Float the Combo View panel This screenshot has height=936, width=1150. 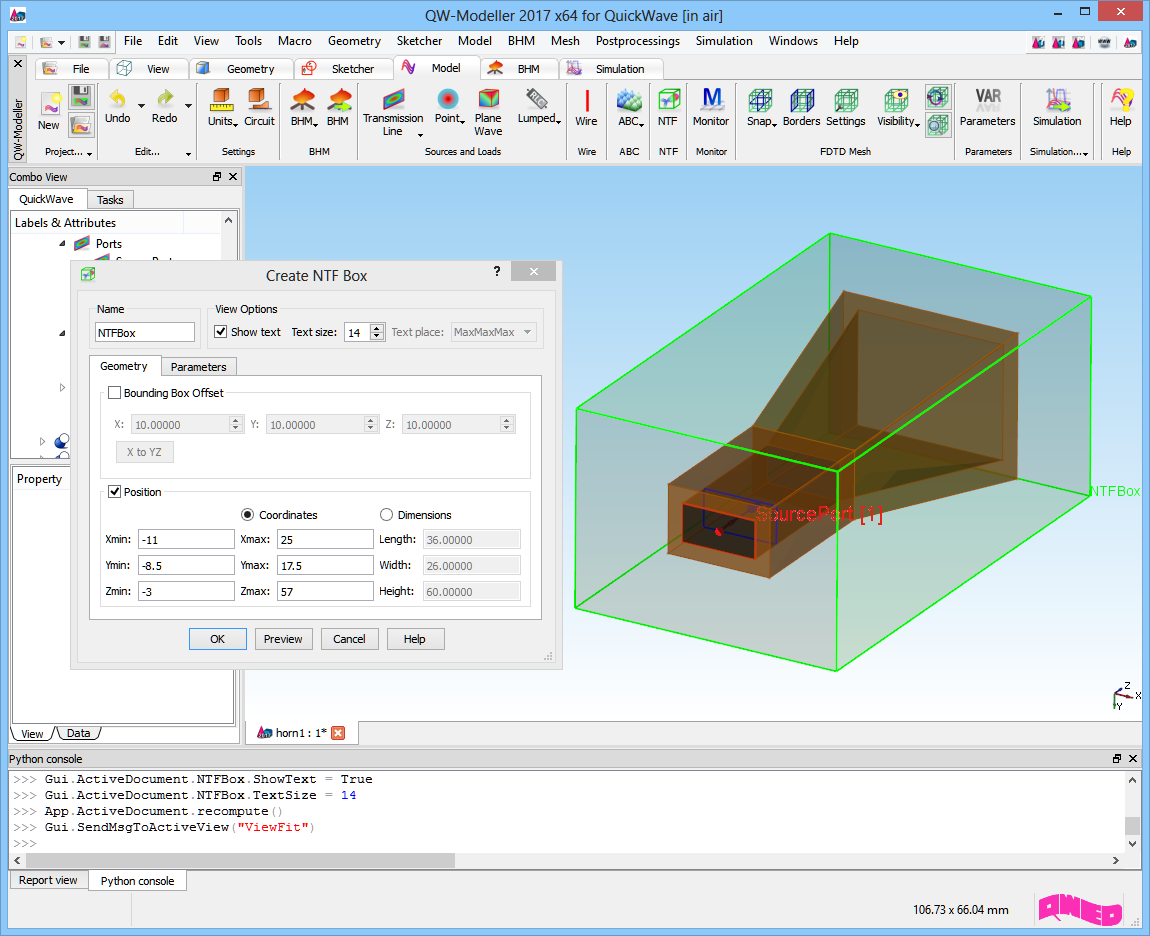tap(217, 177)
